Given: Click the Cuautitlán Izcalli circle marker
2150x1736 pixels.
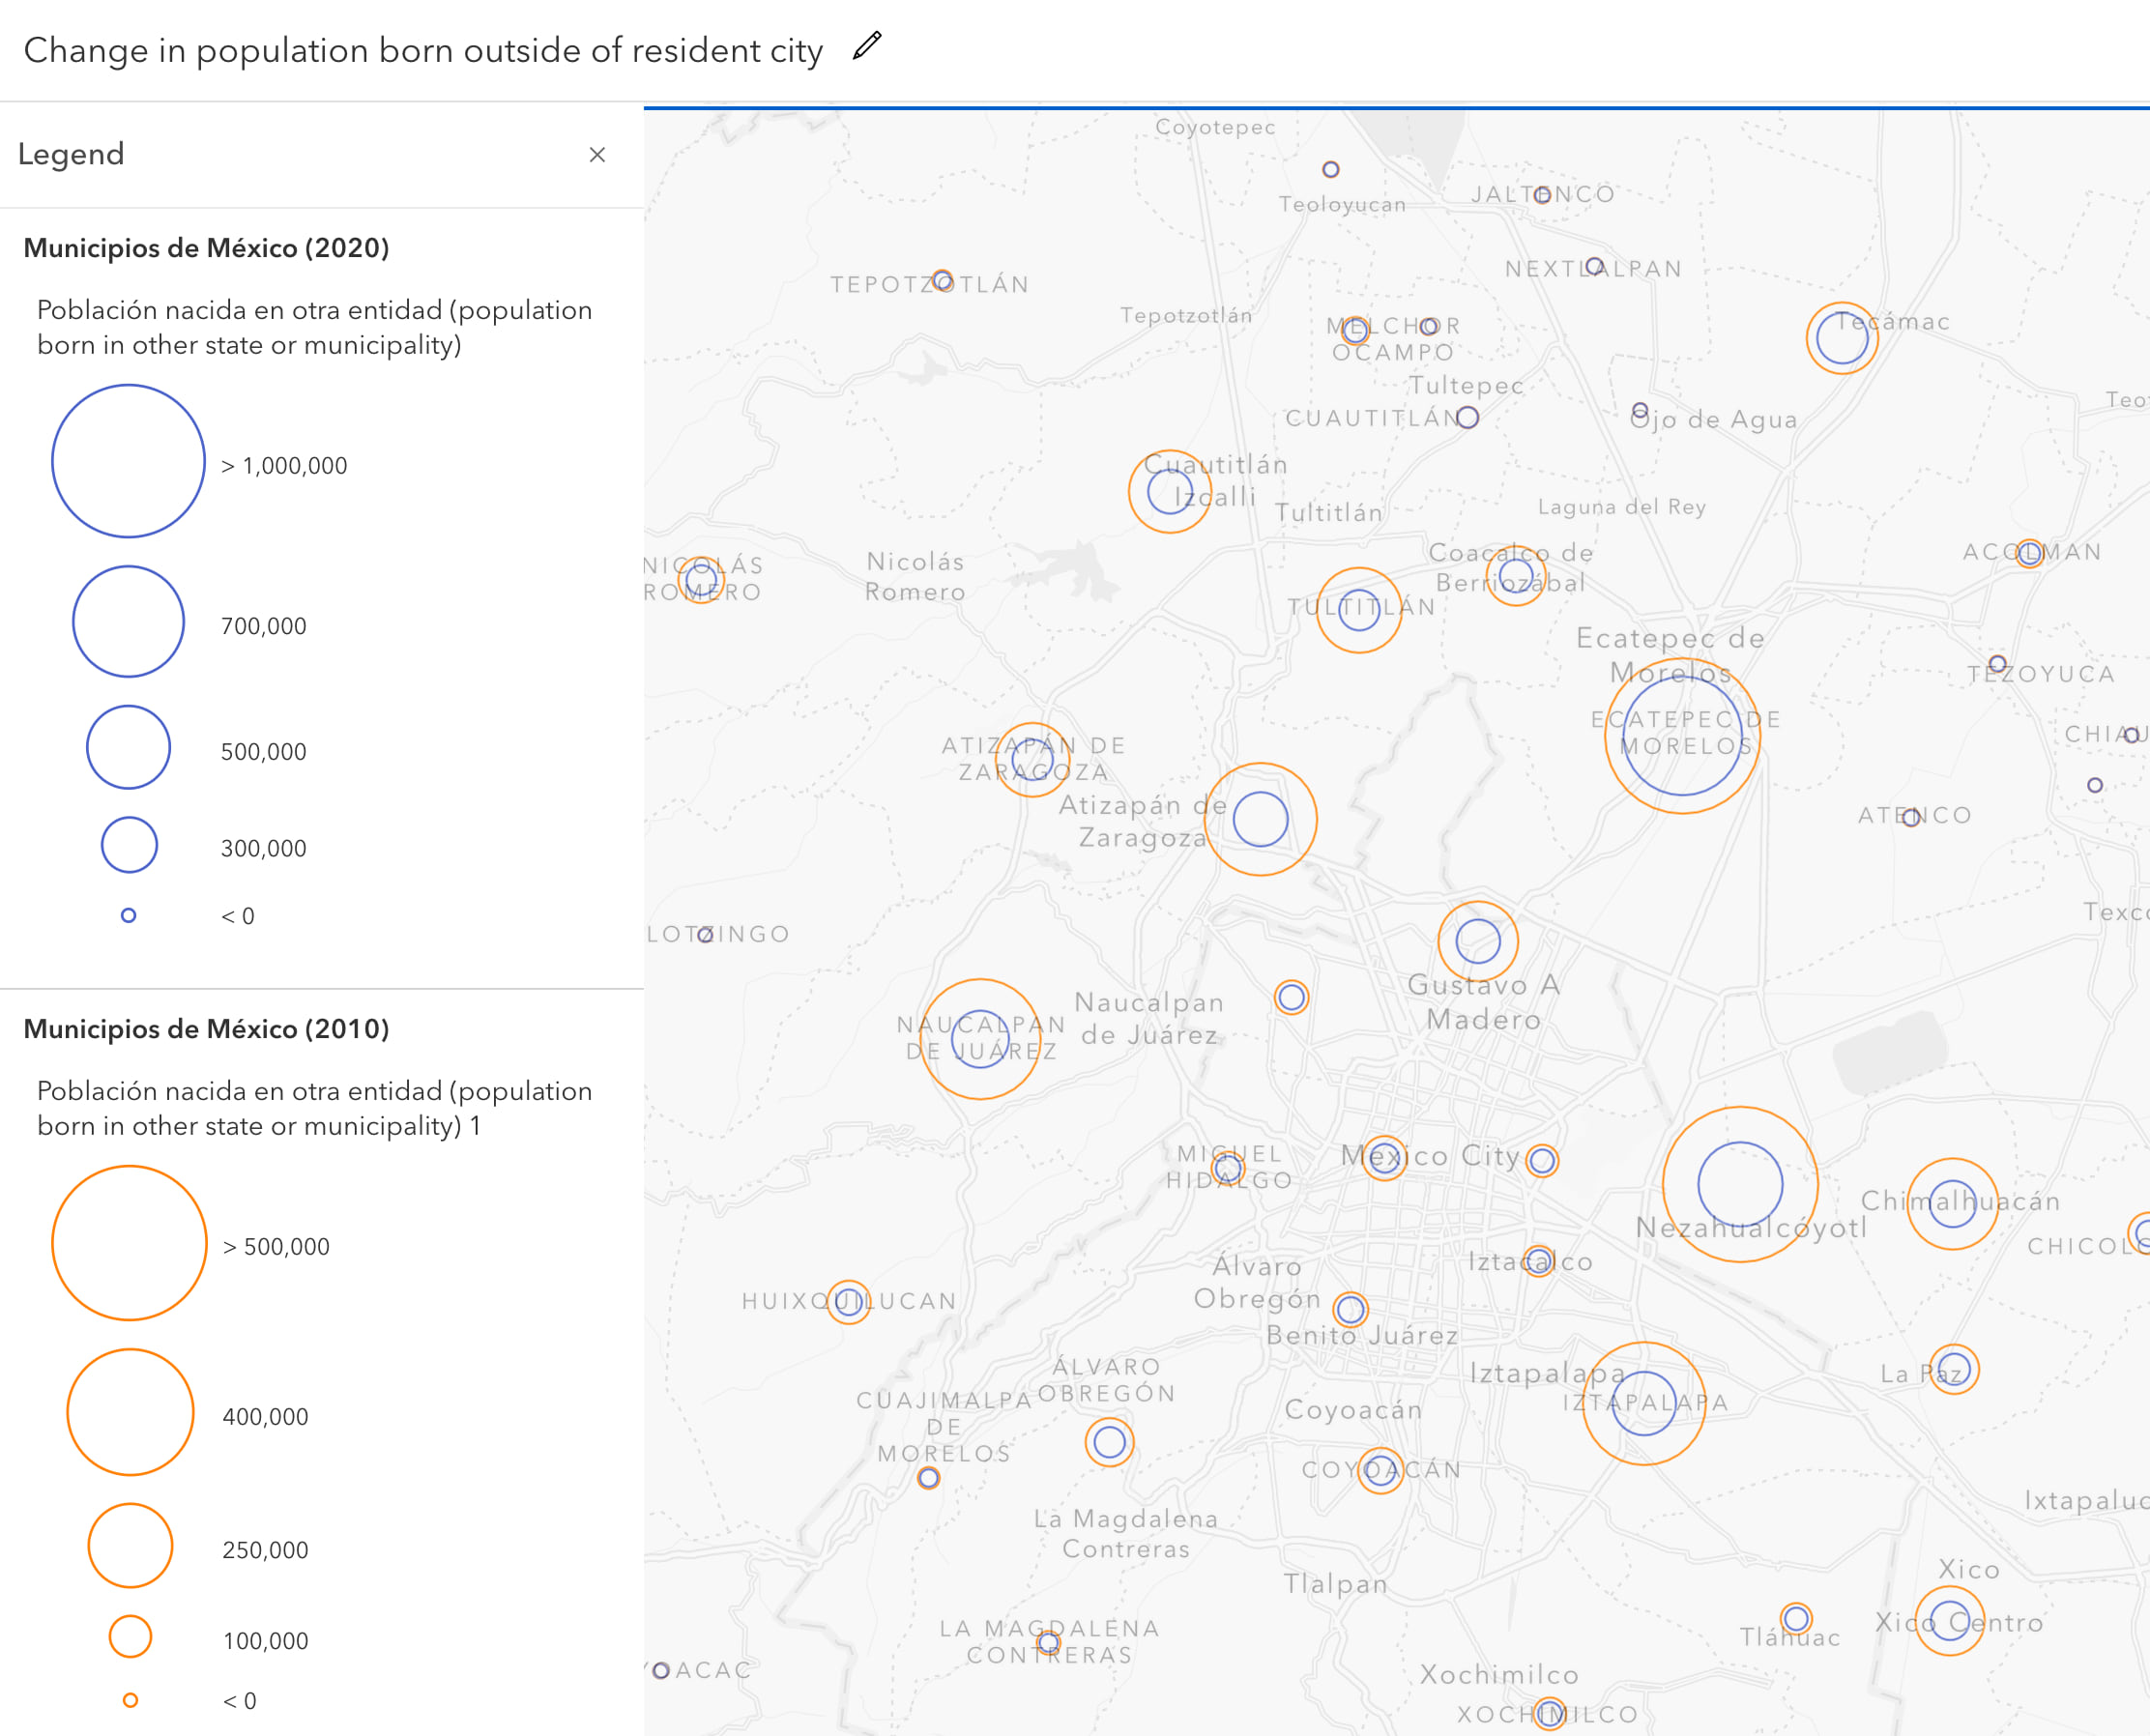Looking at the screenshot, I should pyautogui.click(x=1170, y=492).
